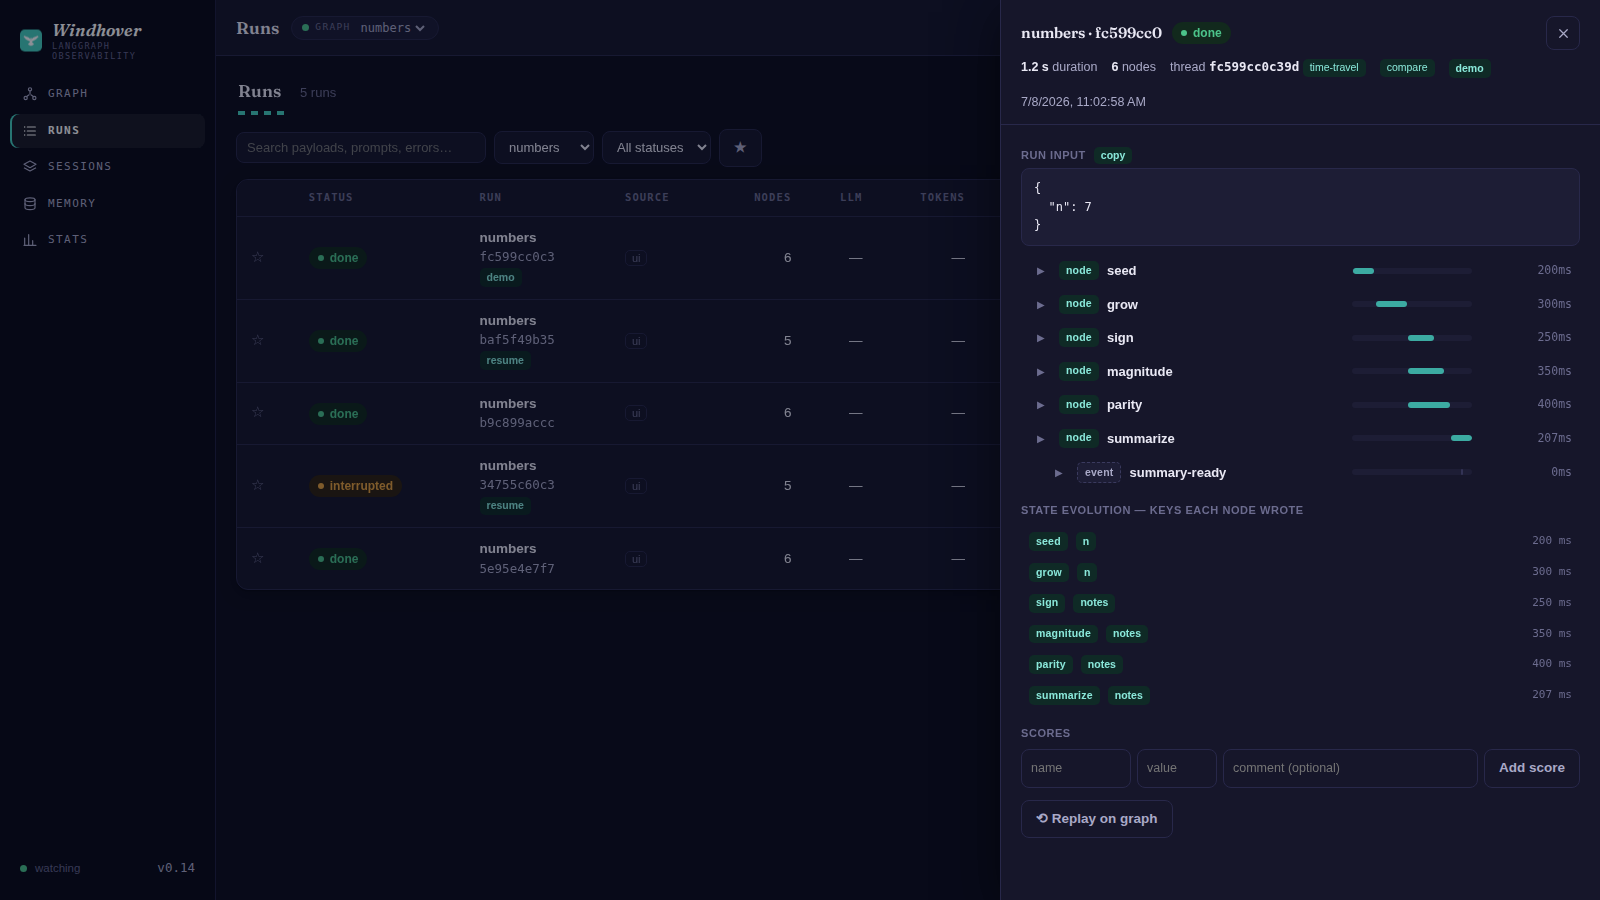Open the Graph sidebar icon

click(x=30, y=94)
